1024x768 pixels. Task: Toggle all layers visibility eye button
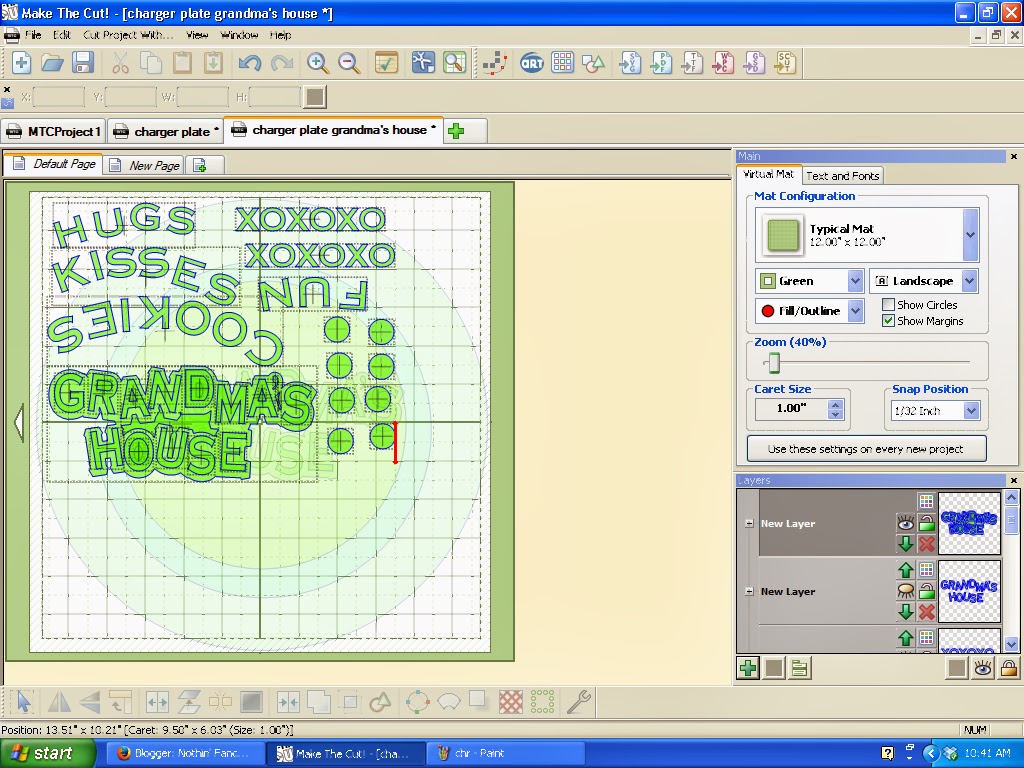click(x=983, y=667)
